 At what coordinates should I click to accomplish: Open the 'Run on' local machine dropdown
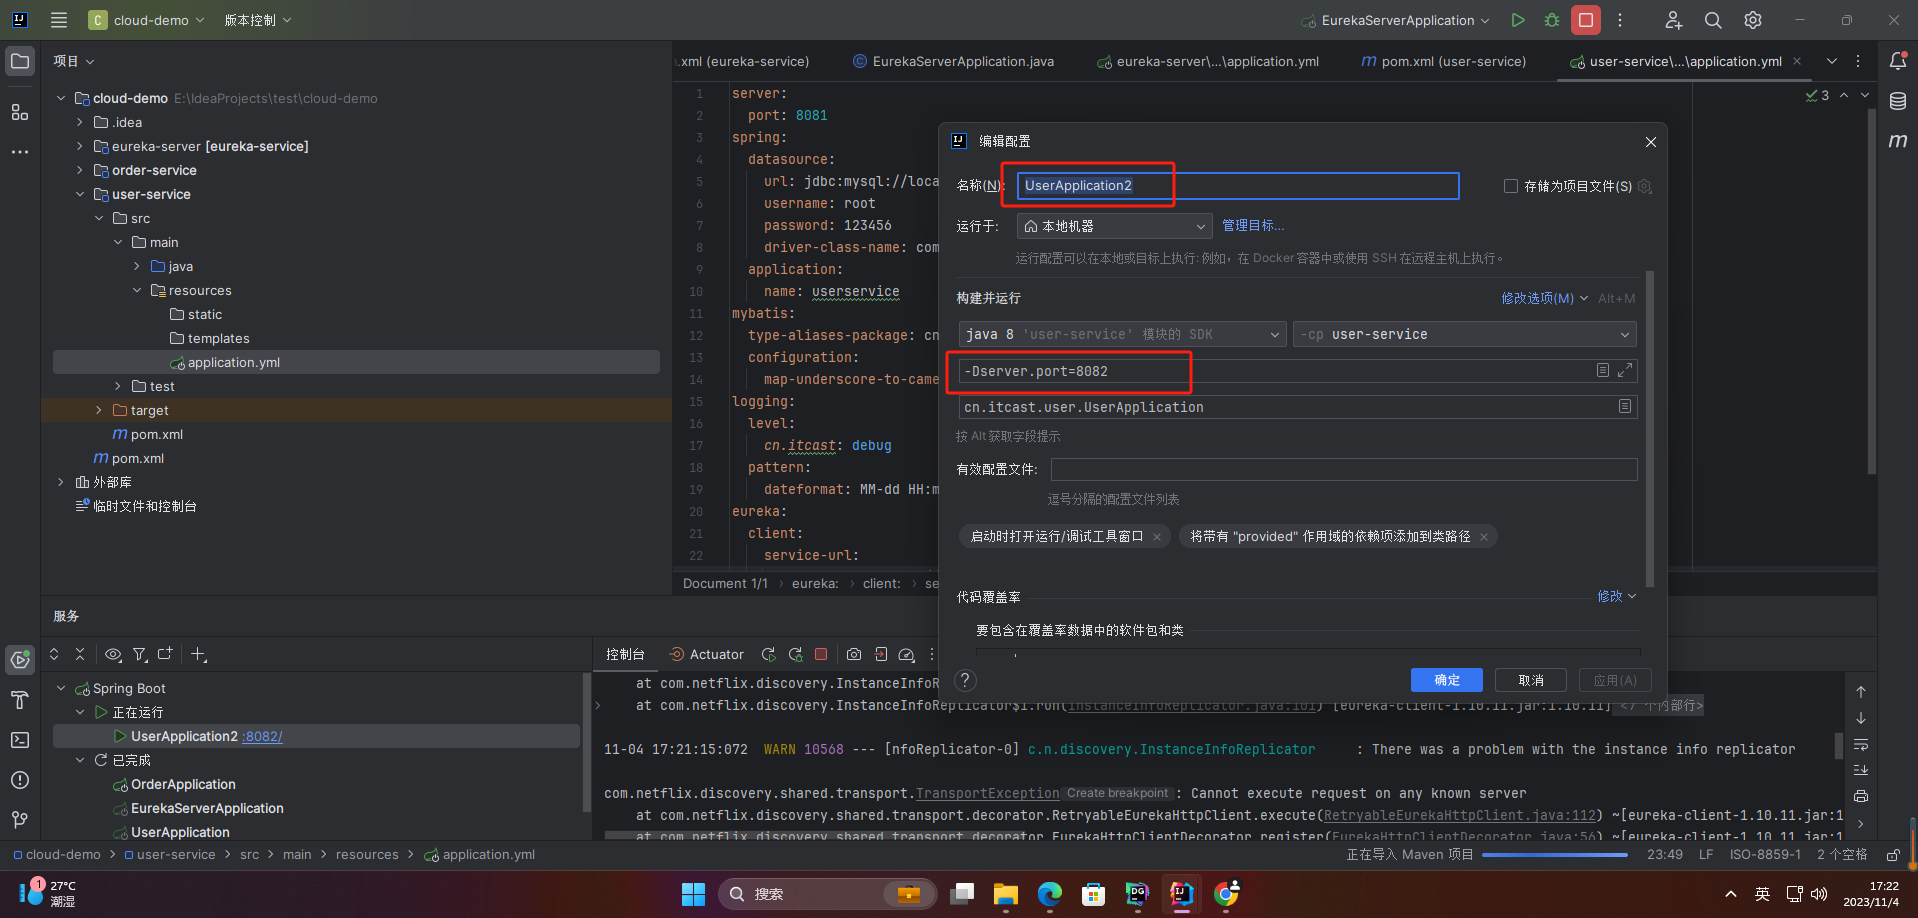pyautogui.click(x=1114, y=226)
